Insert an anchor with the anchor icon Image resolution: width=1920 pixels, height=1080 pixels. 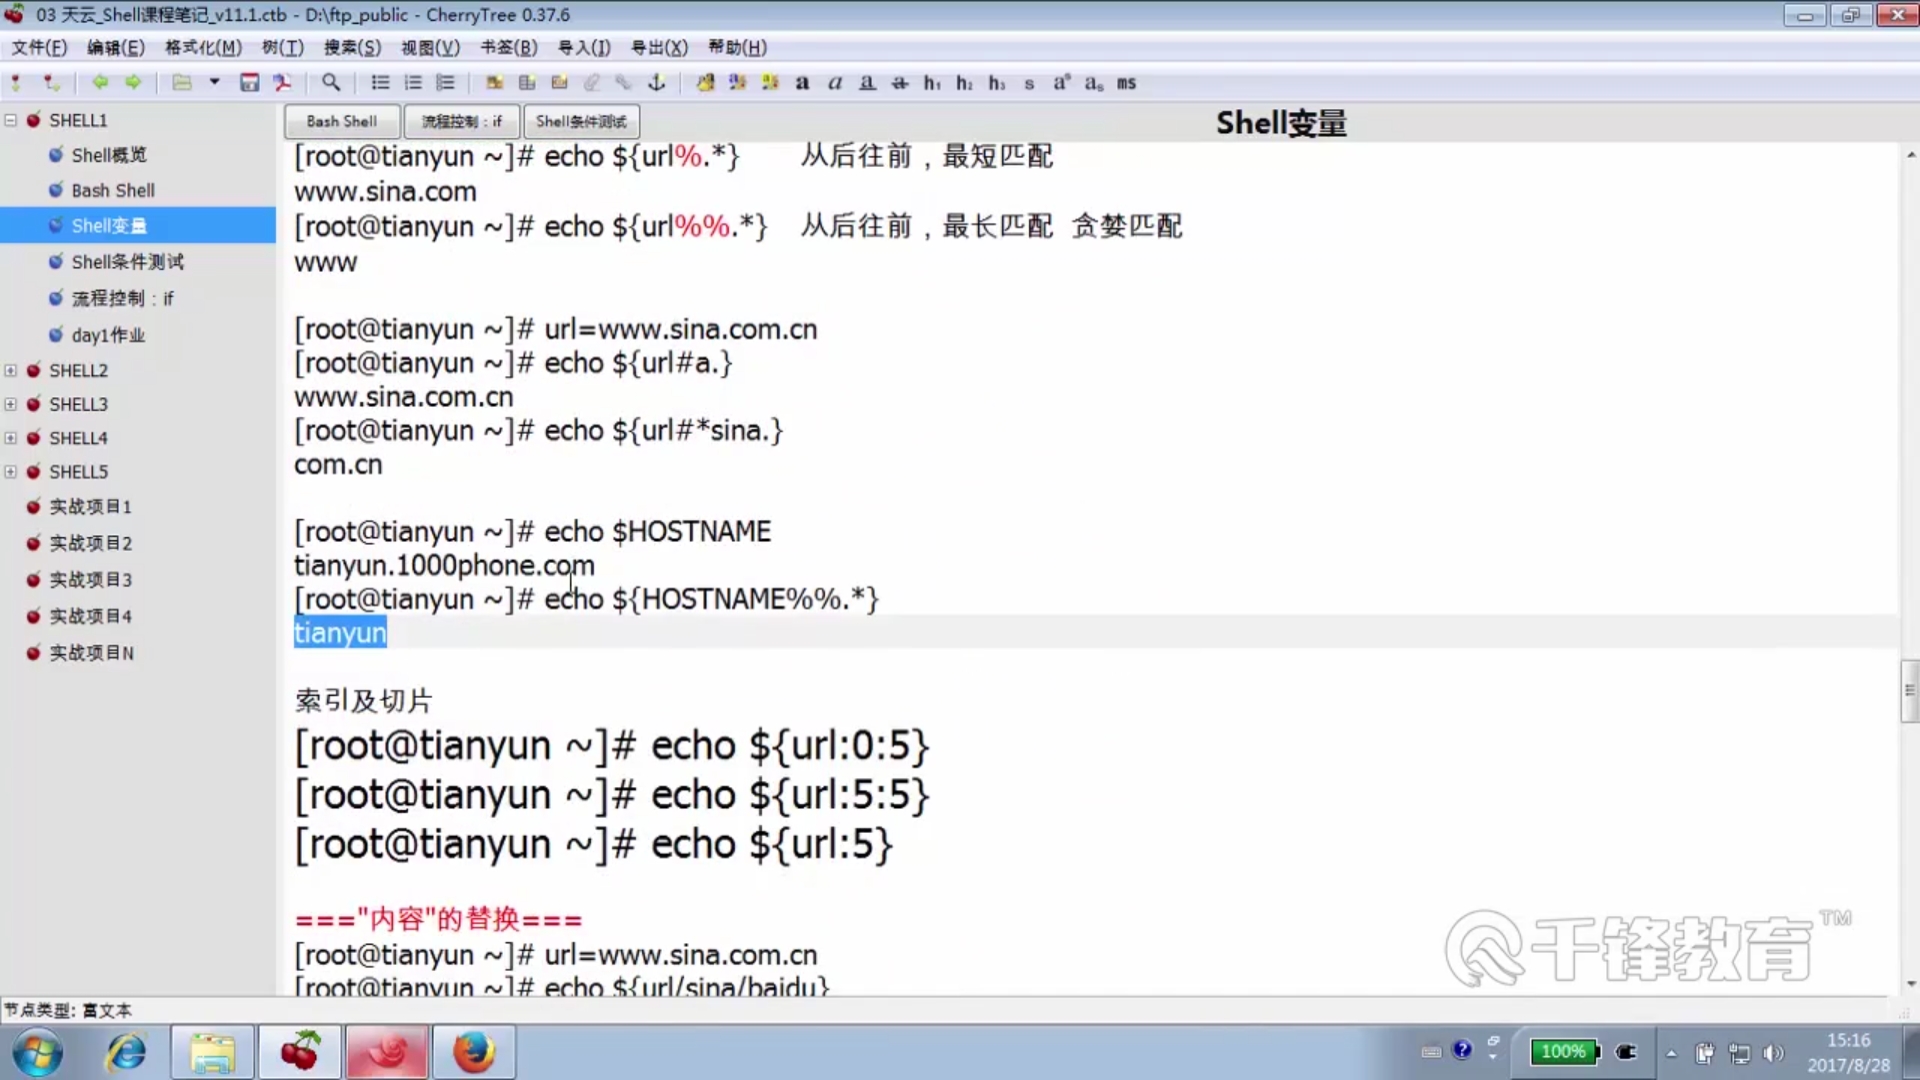(x=657, y=83)
